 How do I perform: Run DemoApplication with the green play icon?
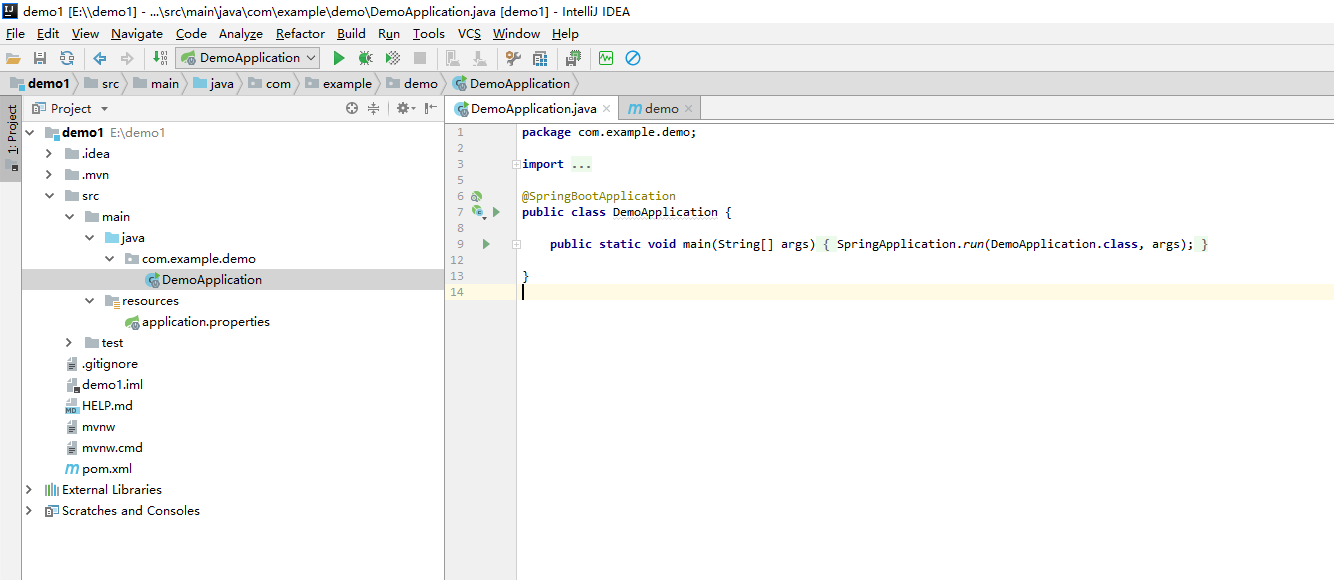(x=339, y=59)
